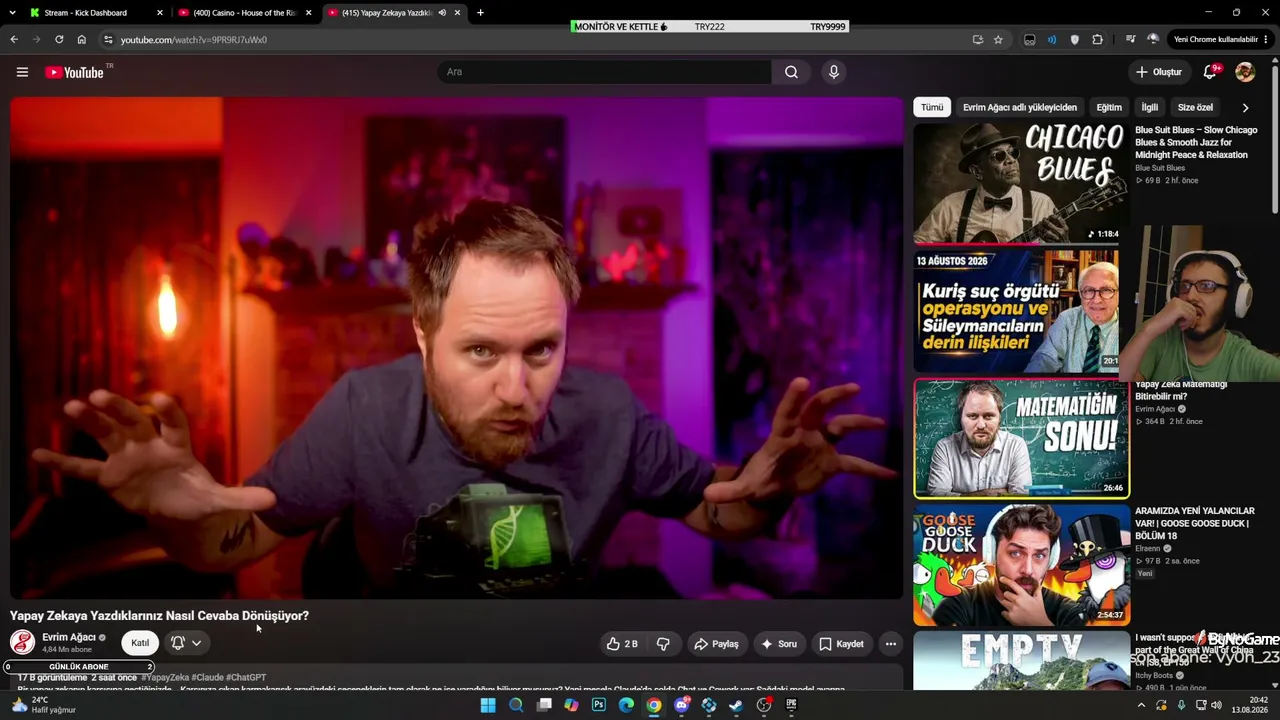Open the Oluştur create menu
Image resolution: width=1280 pixels, height=720 pixels.
tap(1159, 72)
